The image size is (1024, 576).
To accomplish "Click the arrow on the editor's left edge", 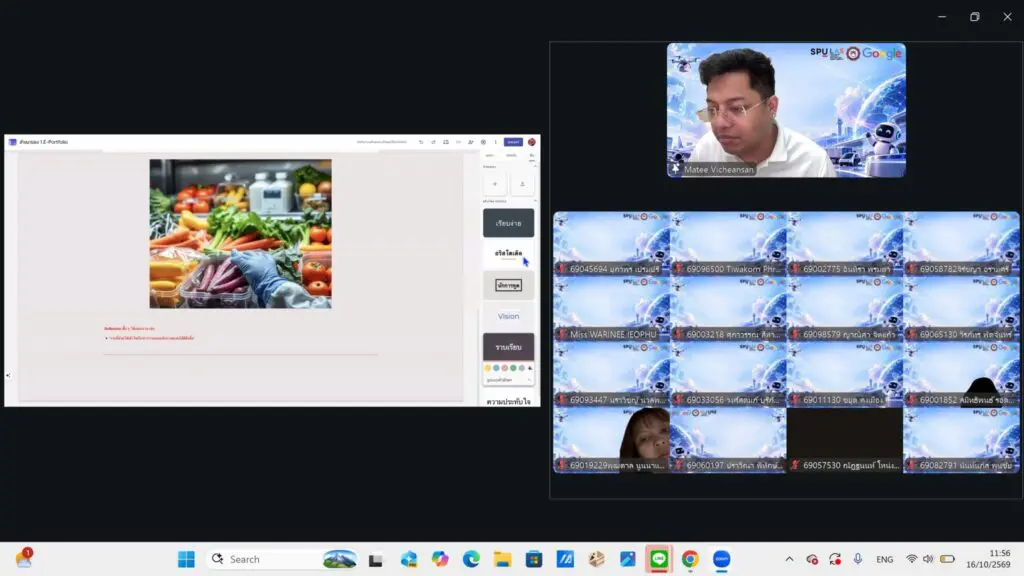I will [x=8, y=375].
